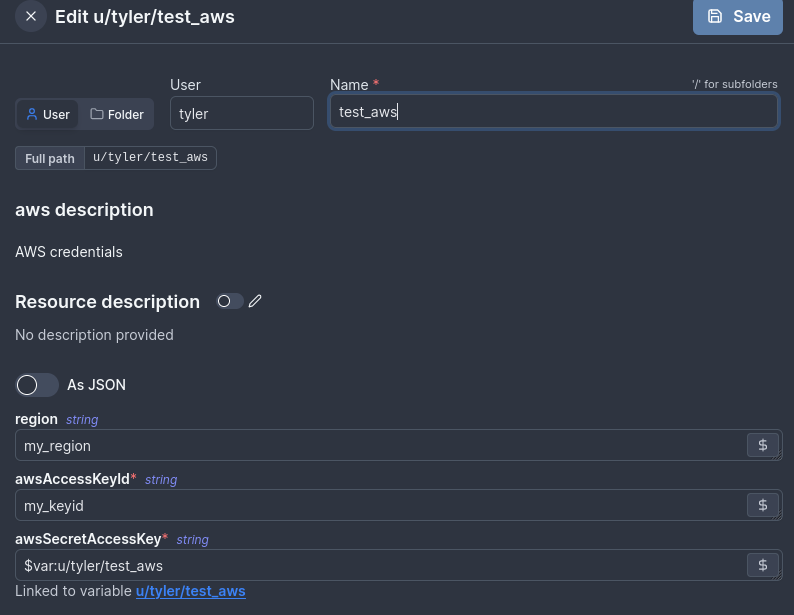The height and width of the screenshot is (615, 794).
Task: Click the Name input field
Action: (553, 112)
